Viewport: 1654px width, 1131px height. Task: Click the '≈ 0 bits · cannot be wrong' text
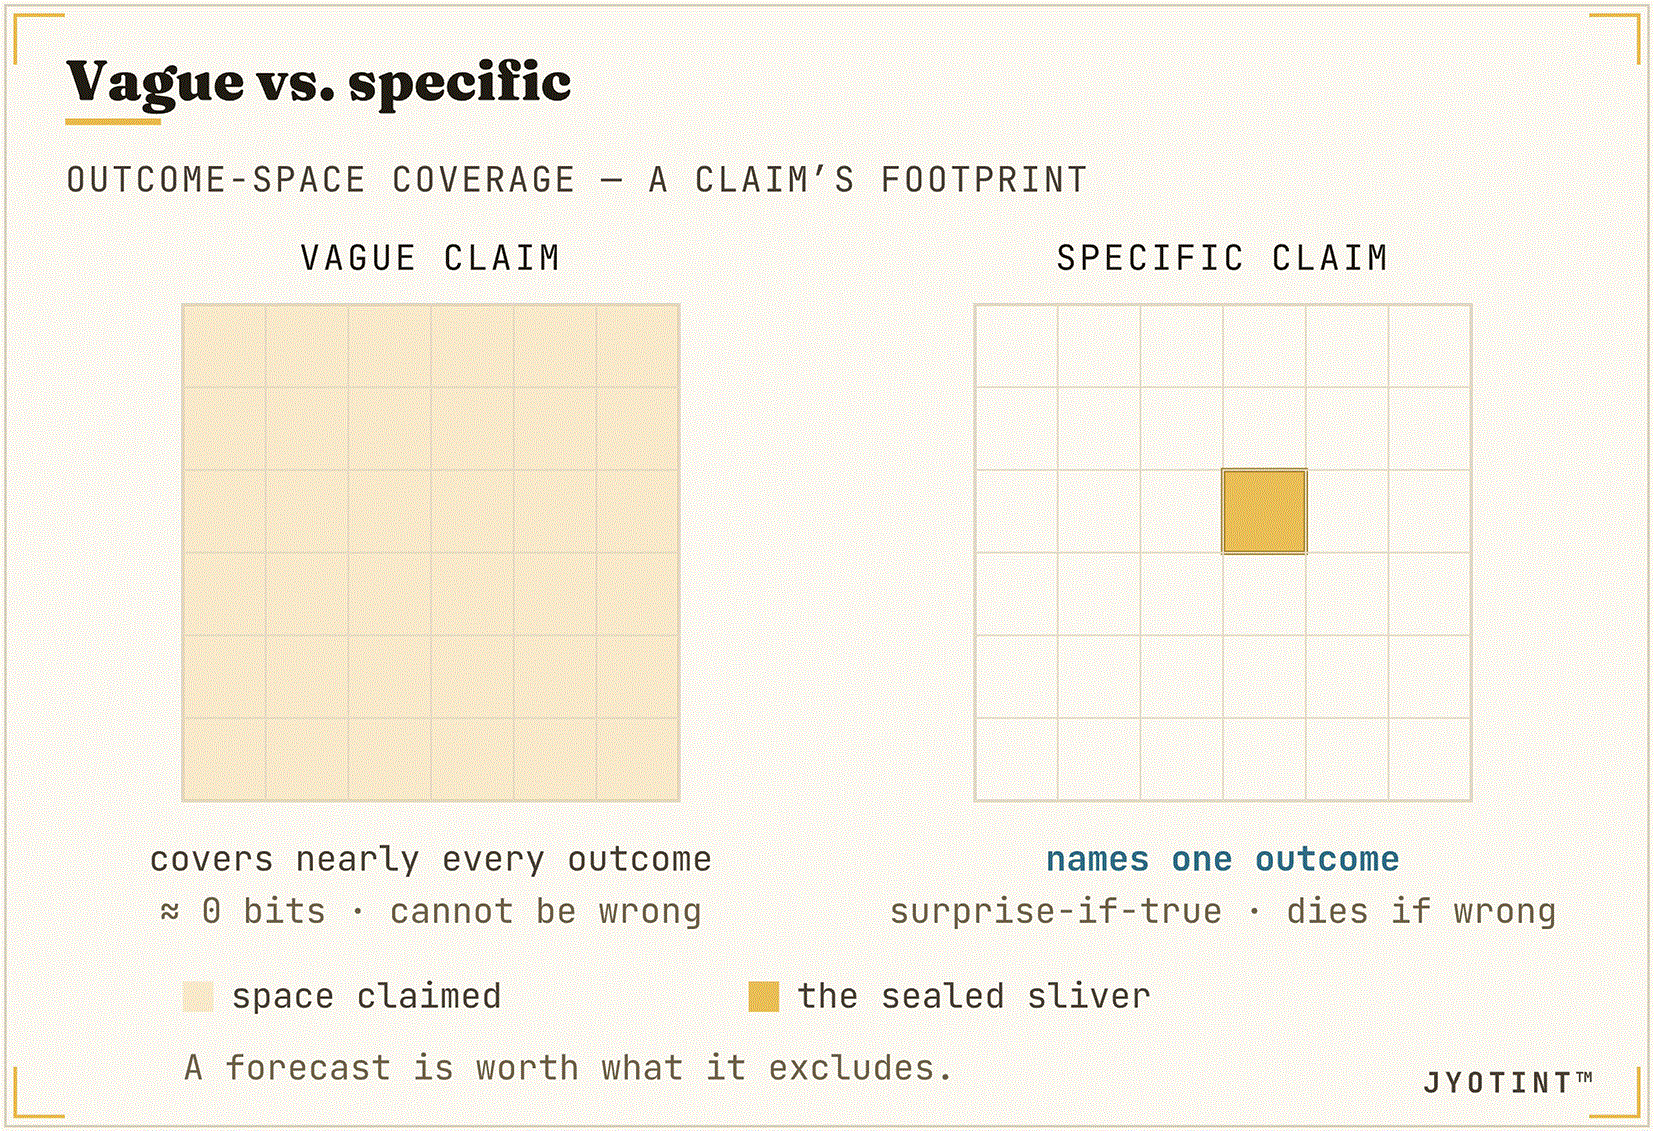(x=431, y=912)
